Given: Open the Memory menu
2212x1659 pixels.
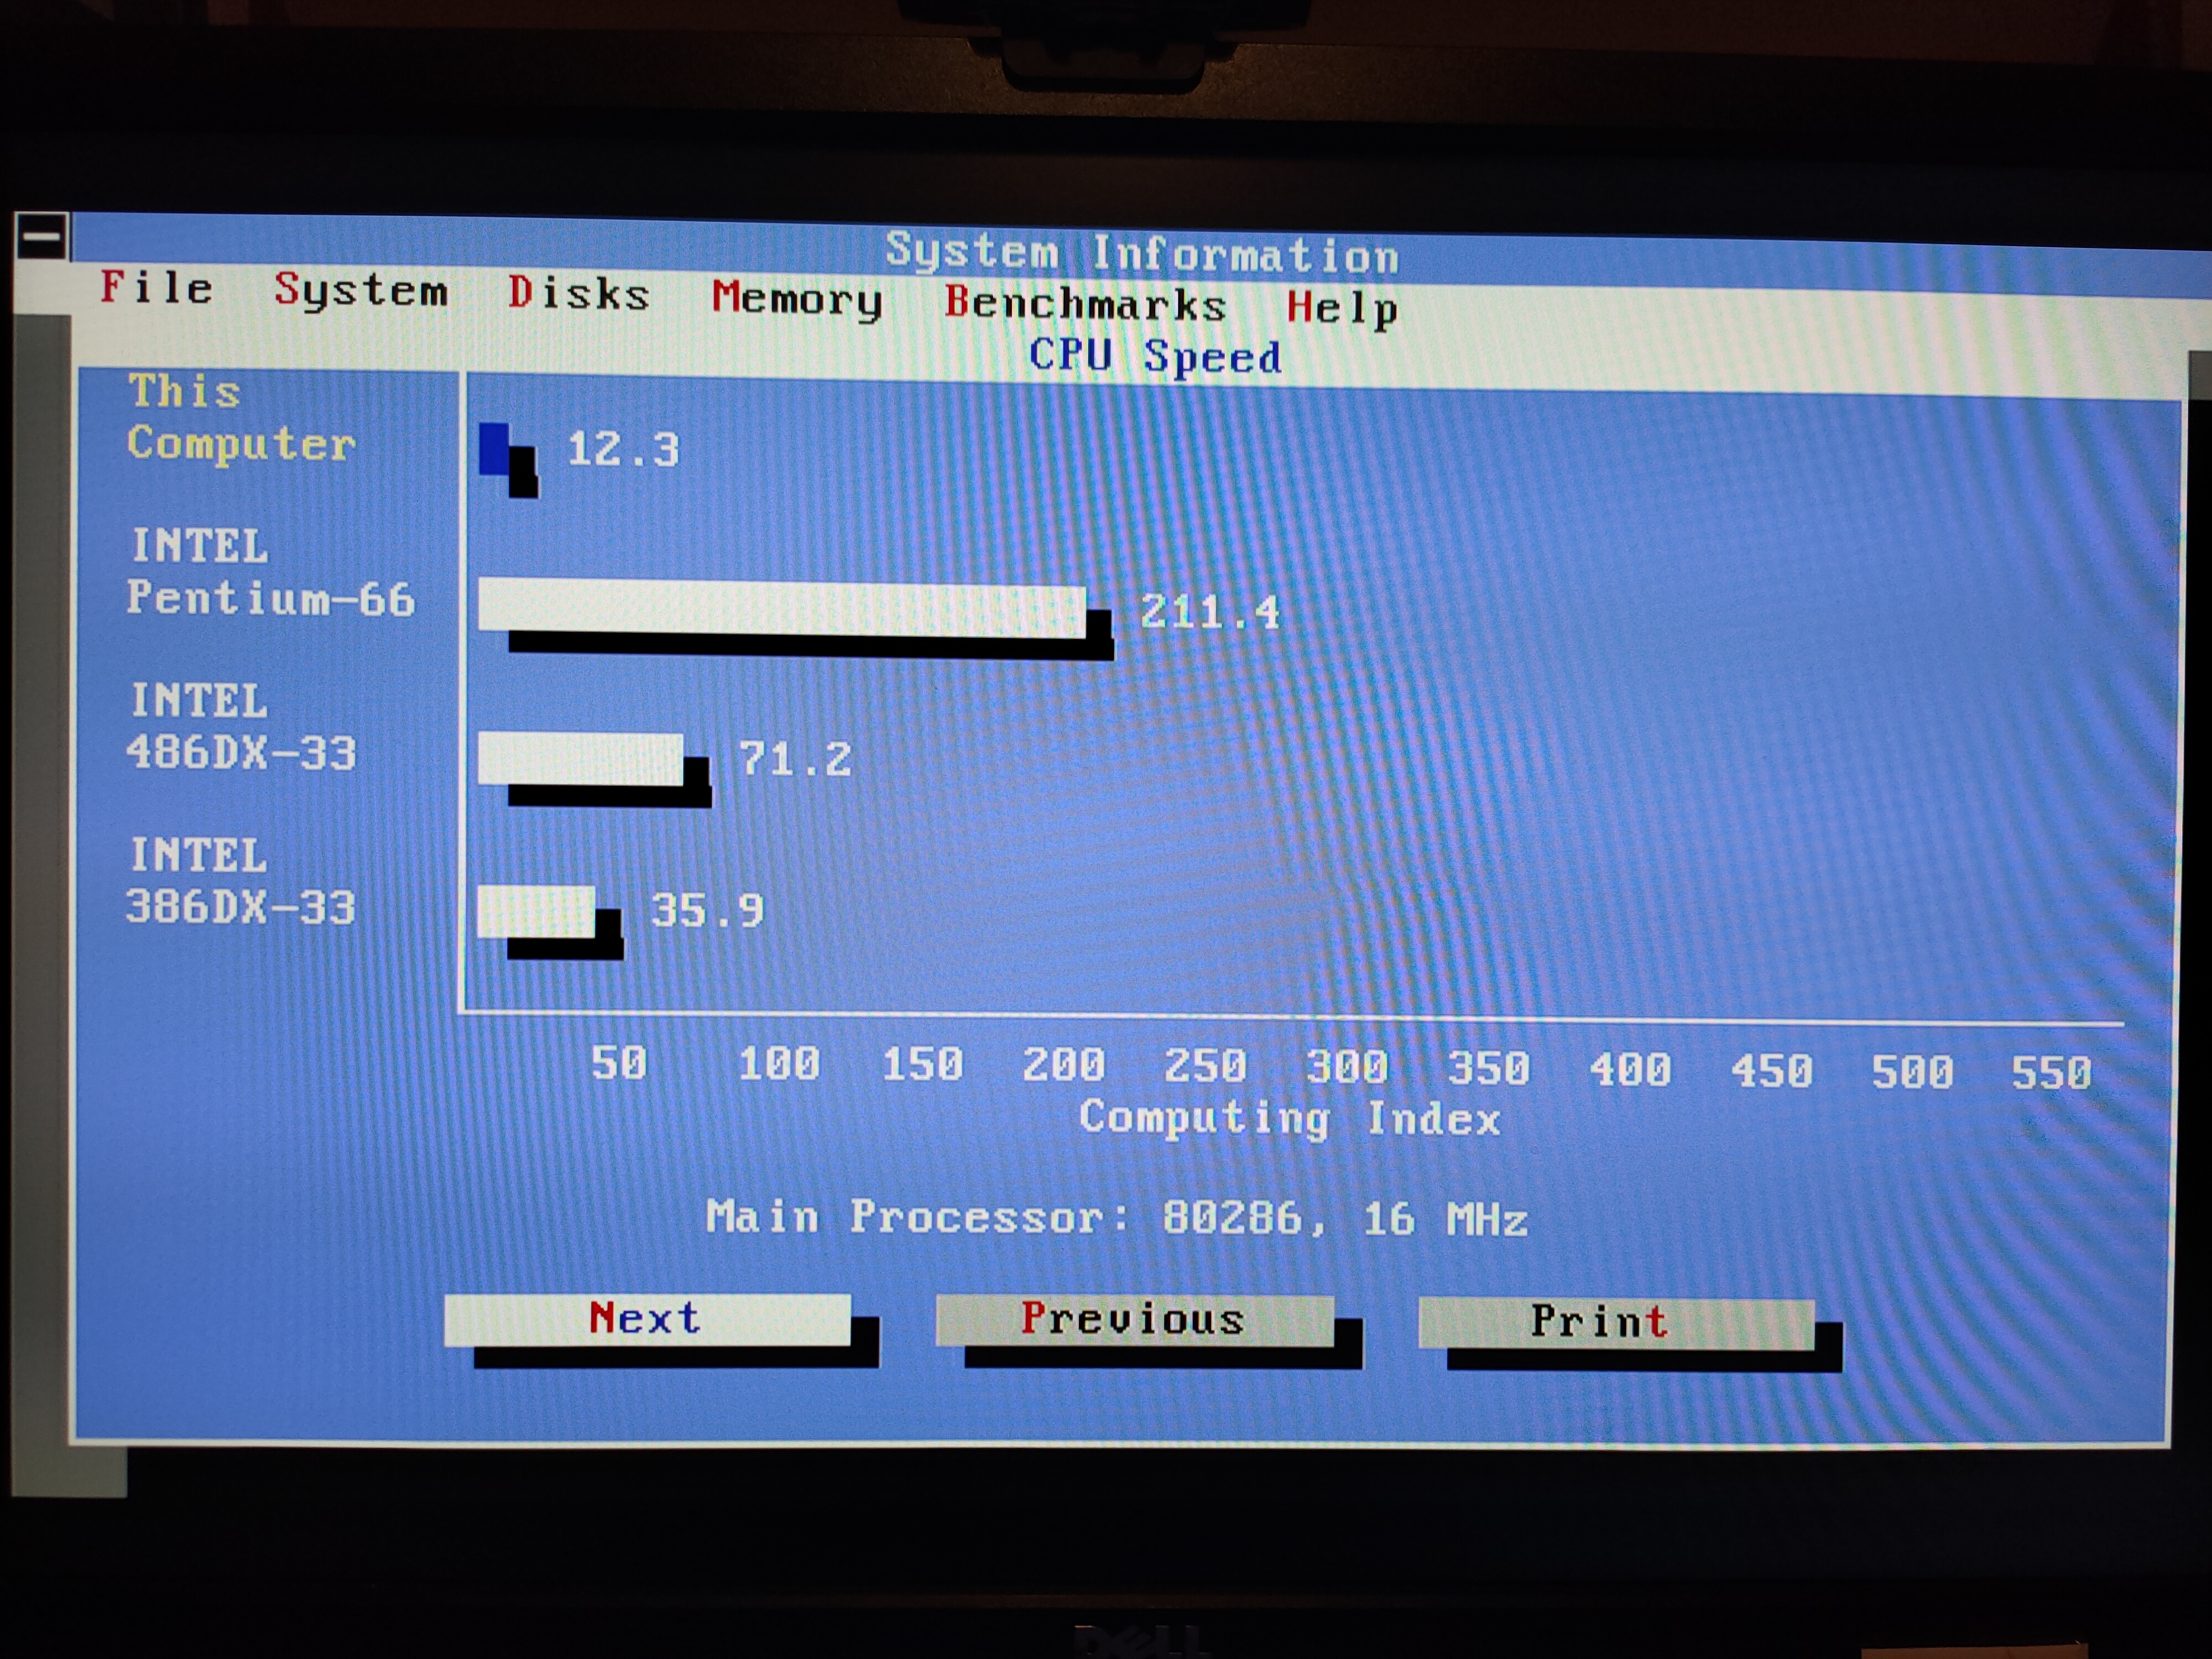Looking at the screenshot, I should point(797,298).
